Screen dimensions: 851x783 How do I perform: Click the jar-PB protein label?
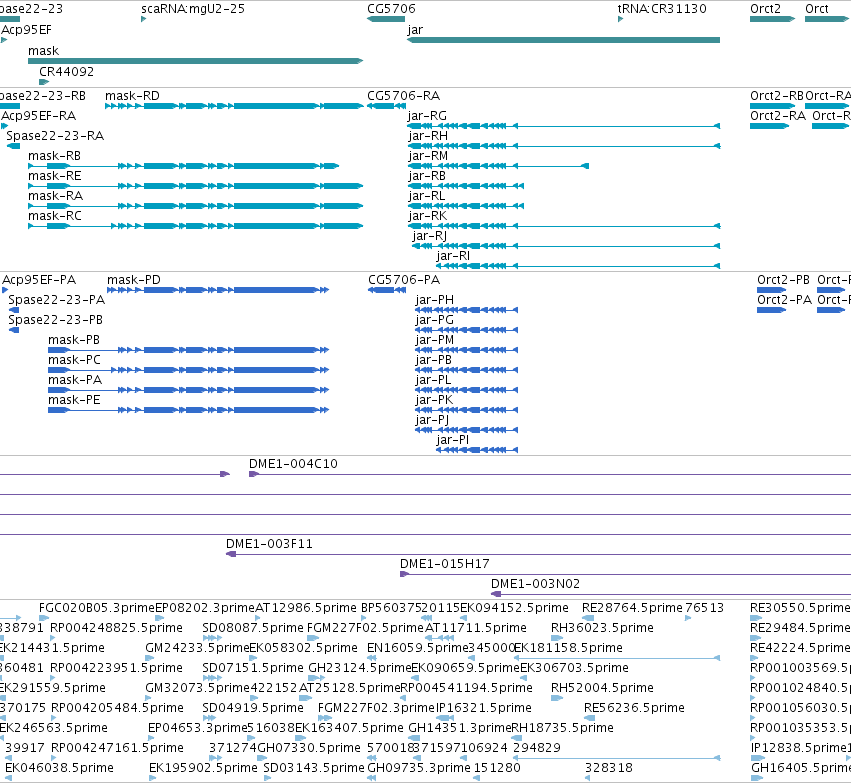(434, 360)
